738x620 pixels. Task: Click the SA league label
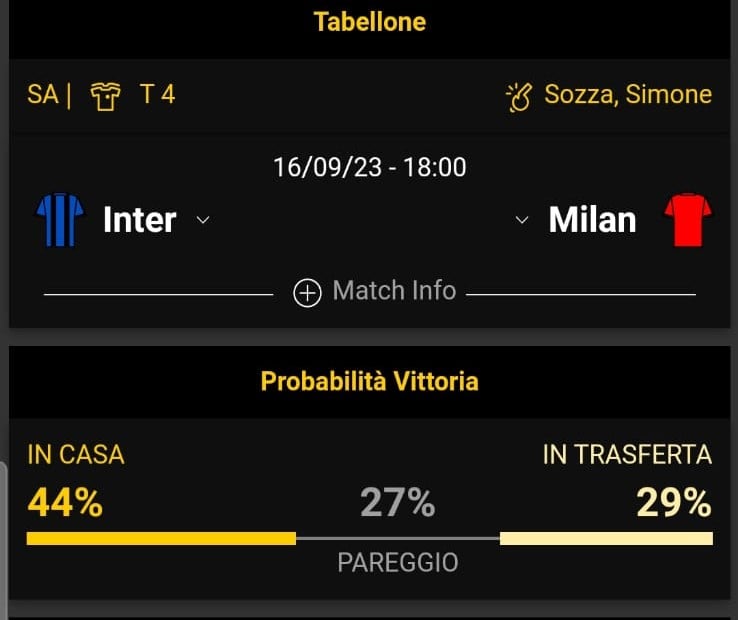click(x=43, y=95)
